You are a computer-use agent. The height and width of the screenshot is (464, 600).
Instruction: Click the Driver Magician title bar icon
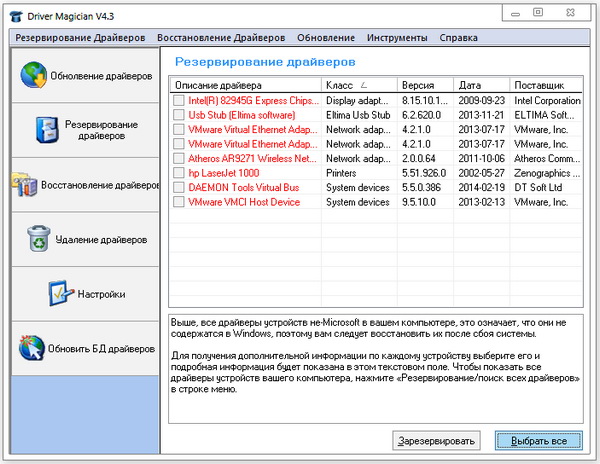pyautogui.click(x=18, y=13)
